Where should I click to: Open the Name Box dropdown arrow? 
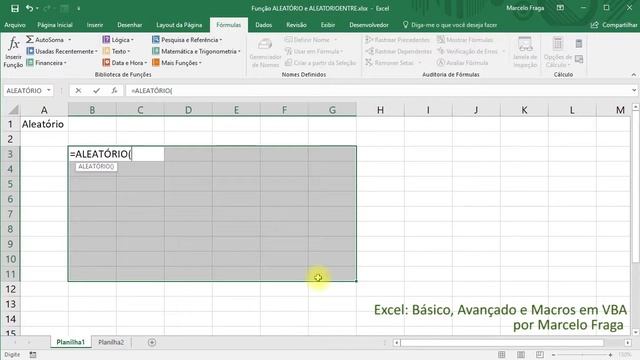coord(49,90)
